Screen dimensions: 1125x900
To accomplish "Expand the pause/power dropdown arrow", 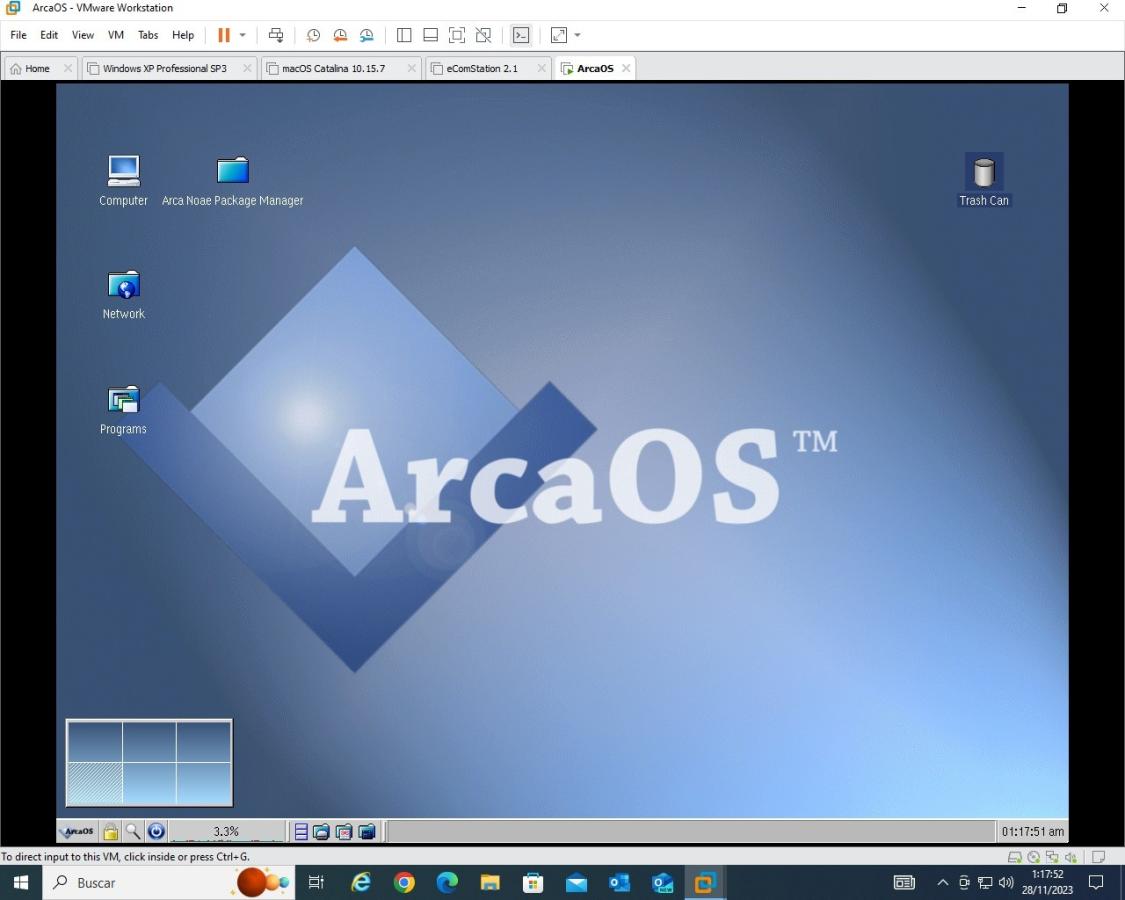I will (x=242, y=35).
